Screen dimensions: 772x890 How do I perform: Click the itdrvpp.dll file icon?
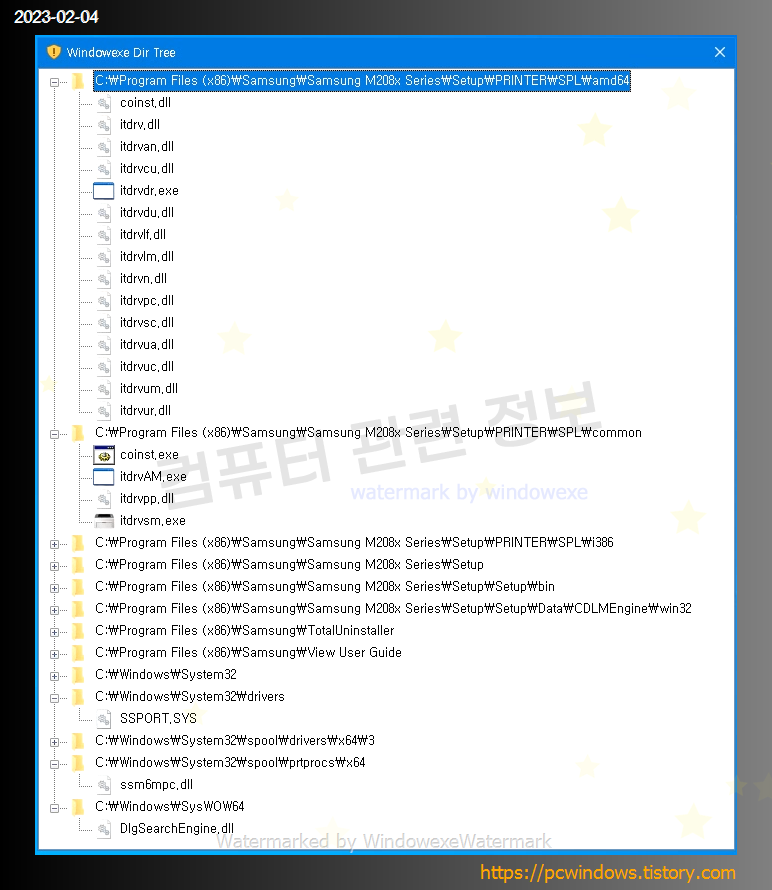click(x=103, y=499)
